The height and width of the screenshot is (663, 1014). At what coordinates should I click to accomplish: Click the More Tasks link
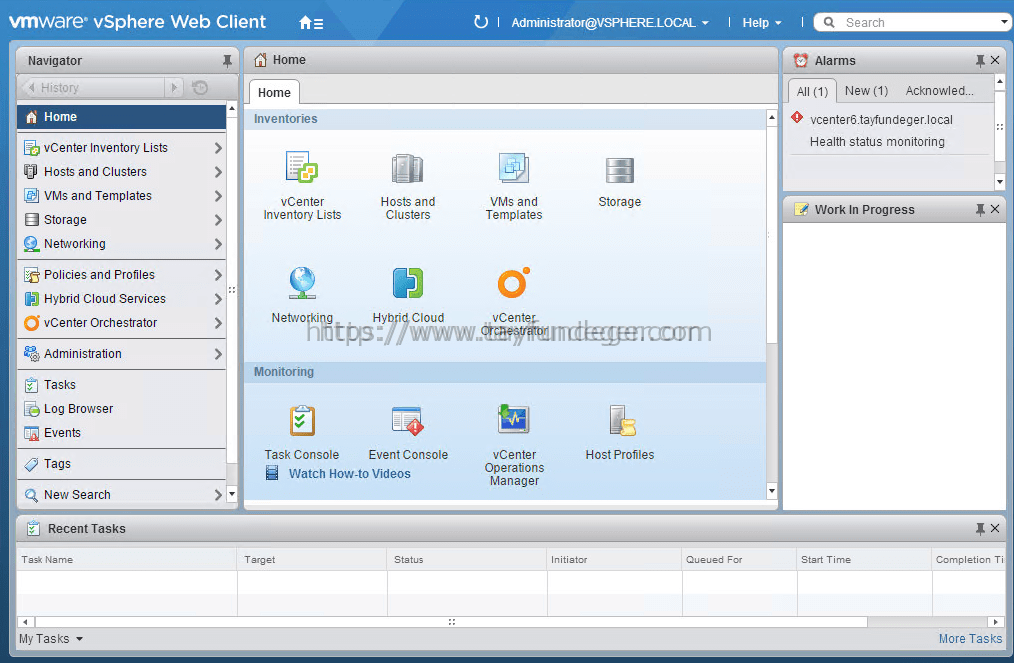coord(970,639)
